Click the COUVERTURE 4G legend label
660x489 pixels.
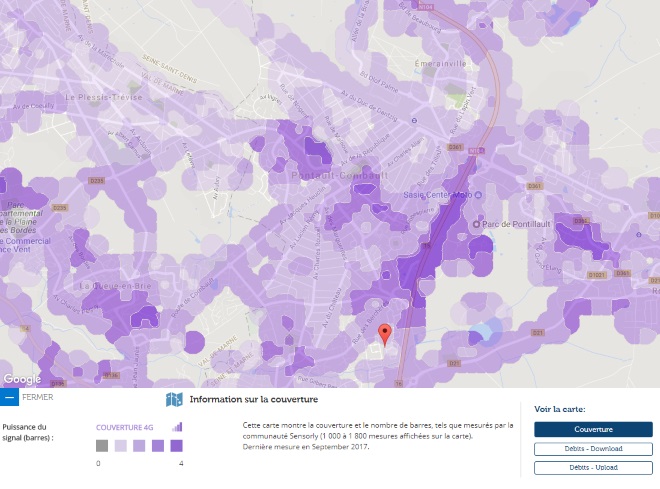(125, 427)
